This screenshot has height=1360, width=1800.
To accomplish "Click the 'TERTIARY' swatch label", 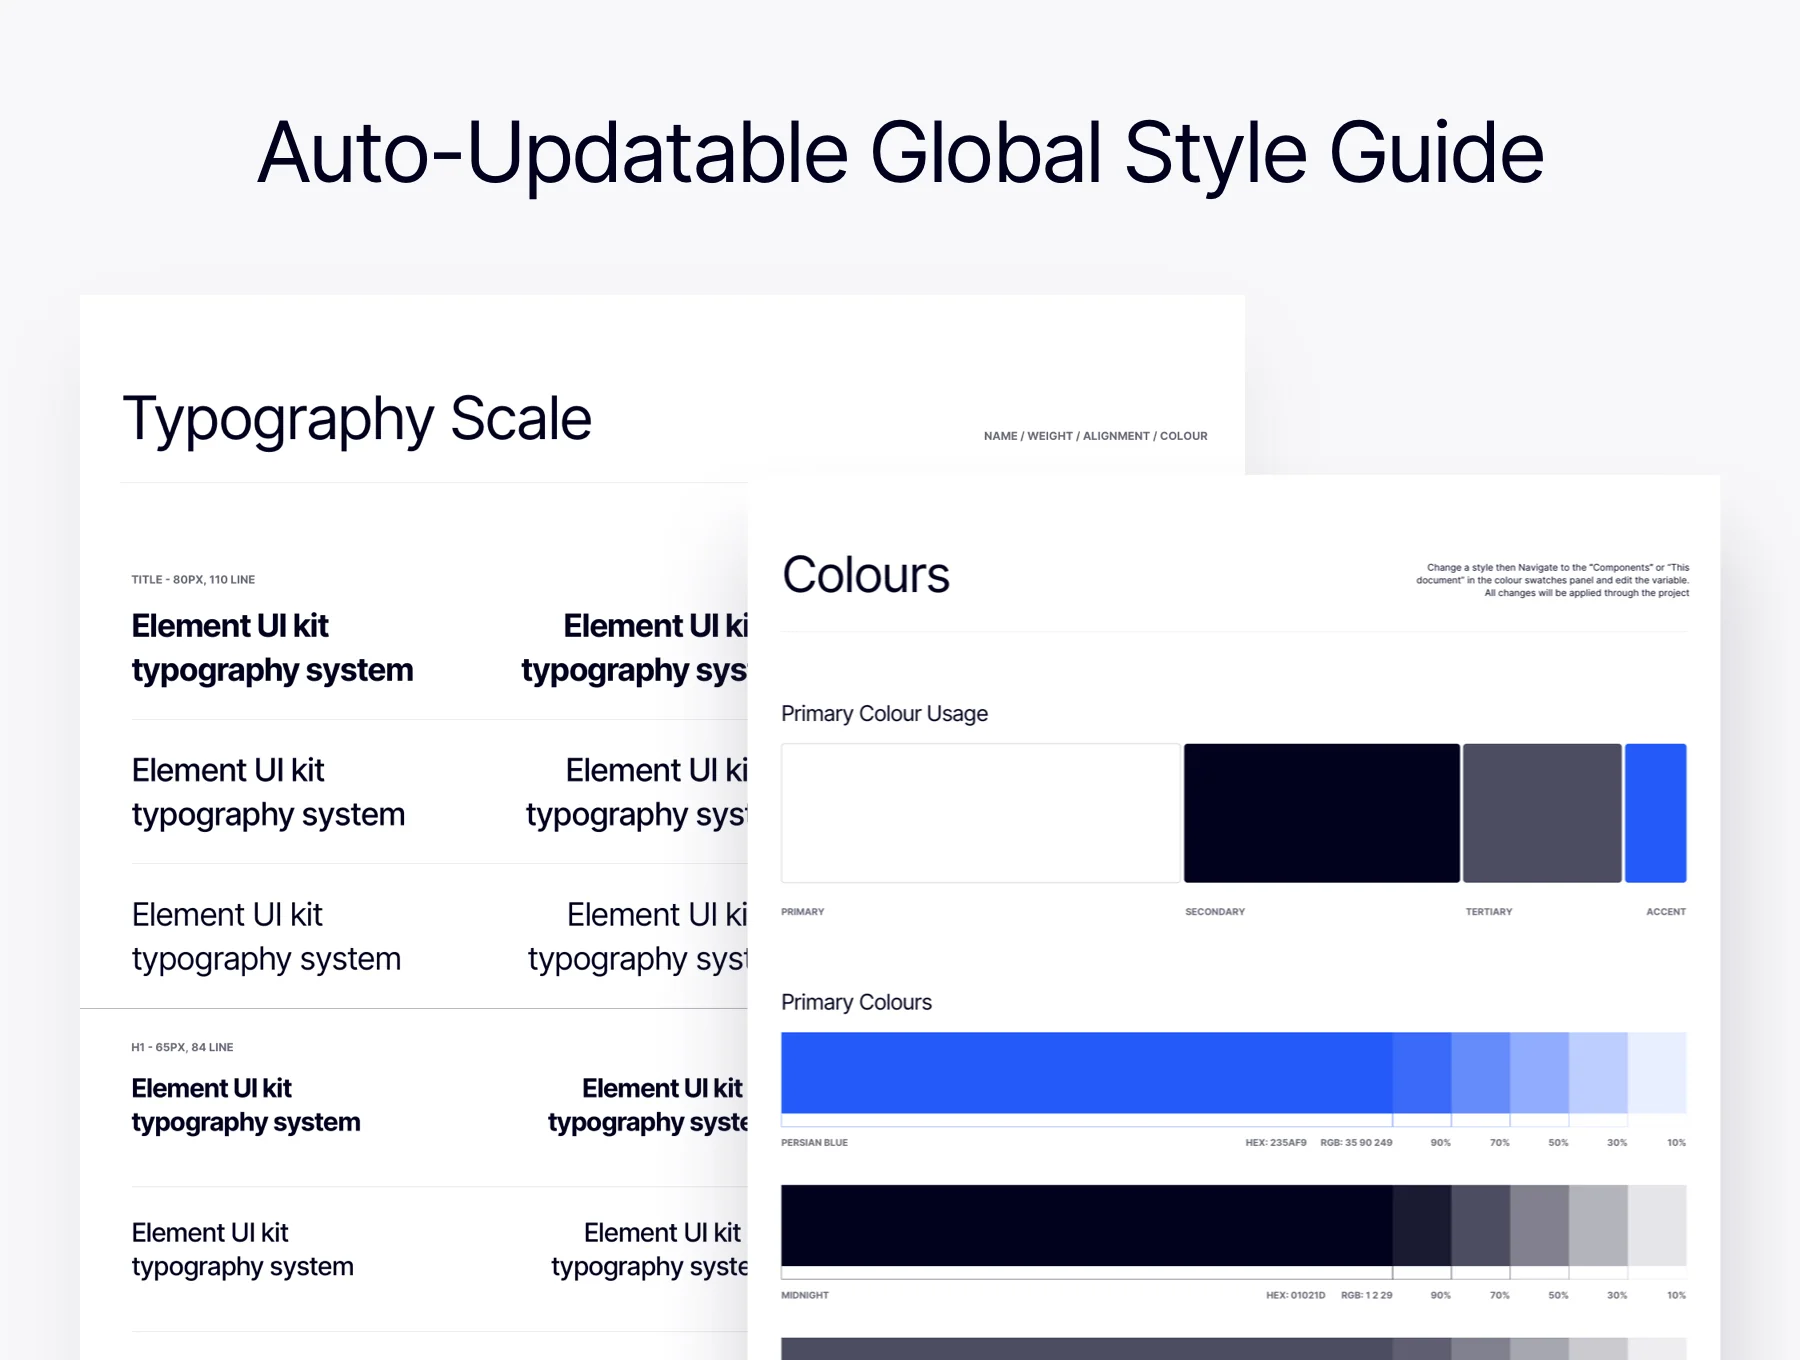I will click(x=1489, y=912).
